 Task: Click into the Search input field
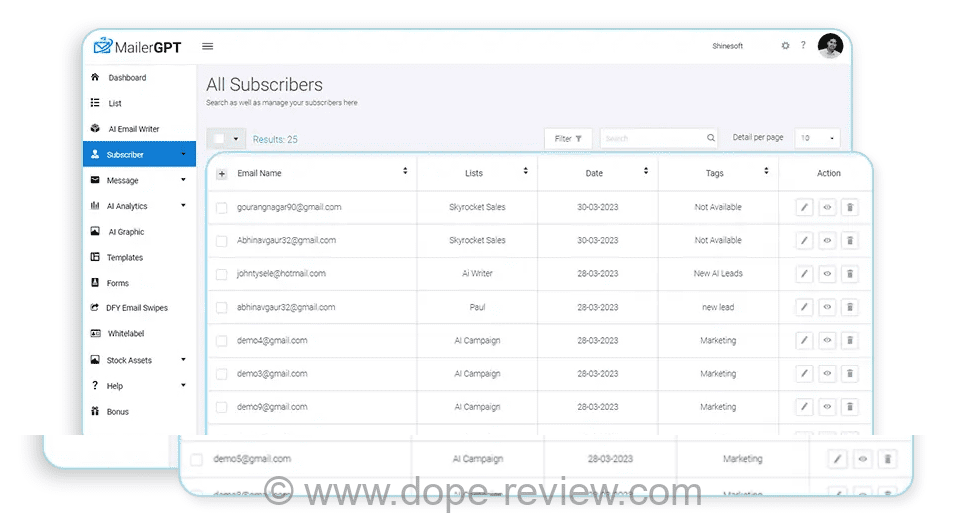pyautogui.click(x=652, y=139)
